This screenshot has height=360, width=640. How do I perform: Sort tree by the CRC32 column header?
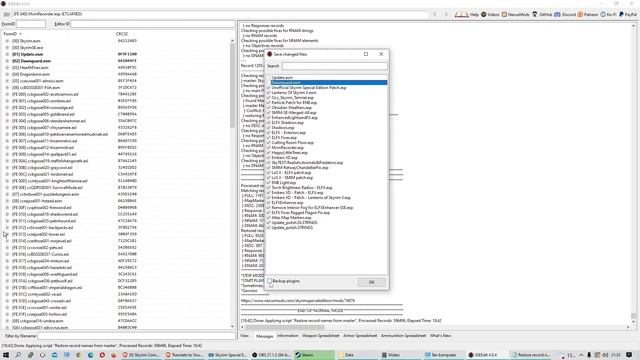tap(122, 34)
